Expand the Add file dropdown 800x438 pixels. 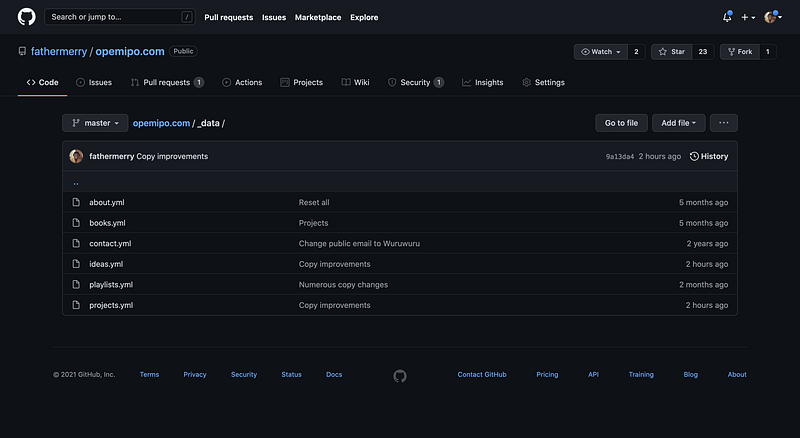(679, 123)
